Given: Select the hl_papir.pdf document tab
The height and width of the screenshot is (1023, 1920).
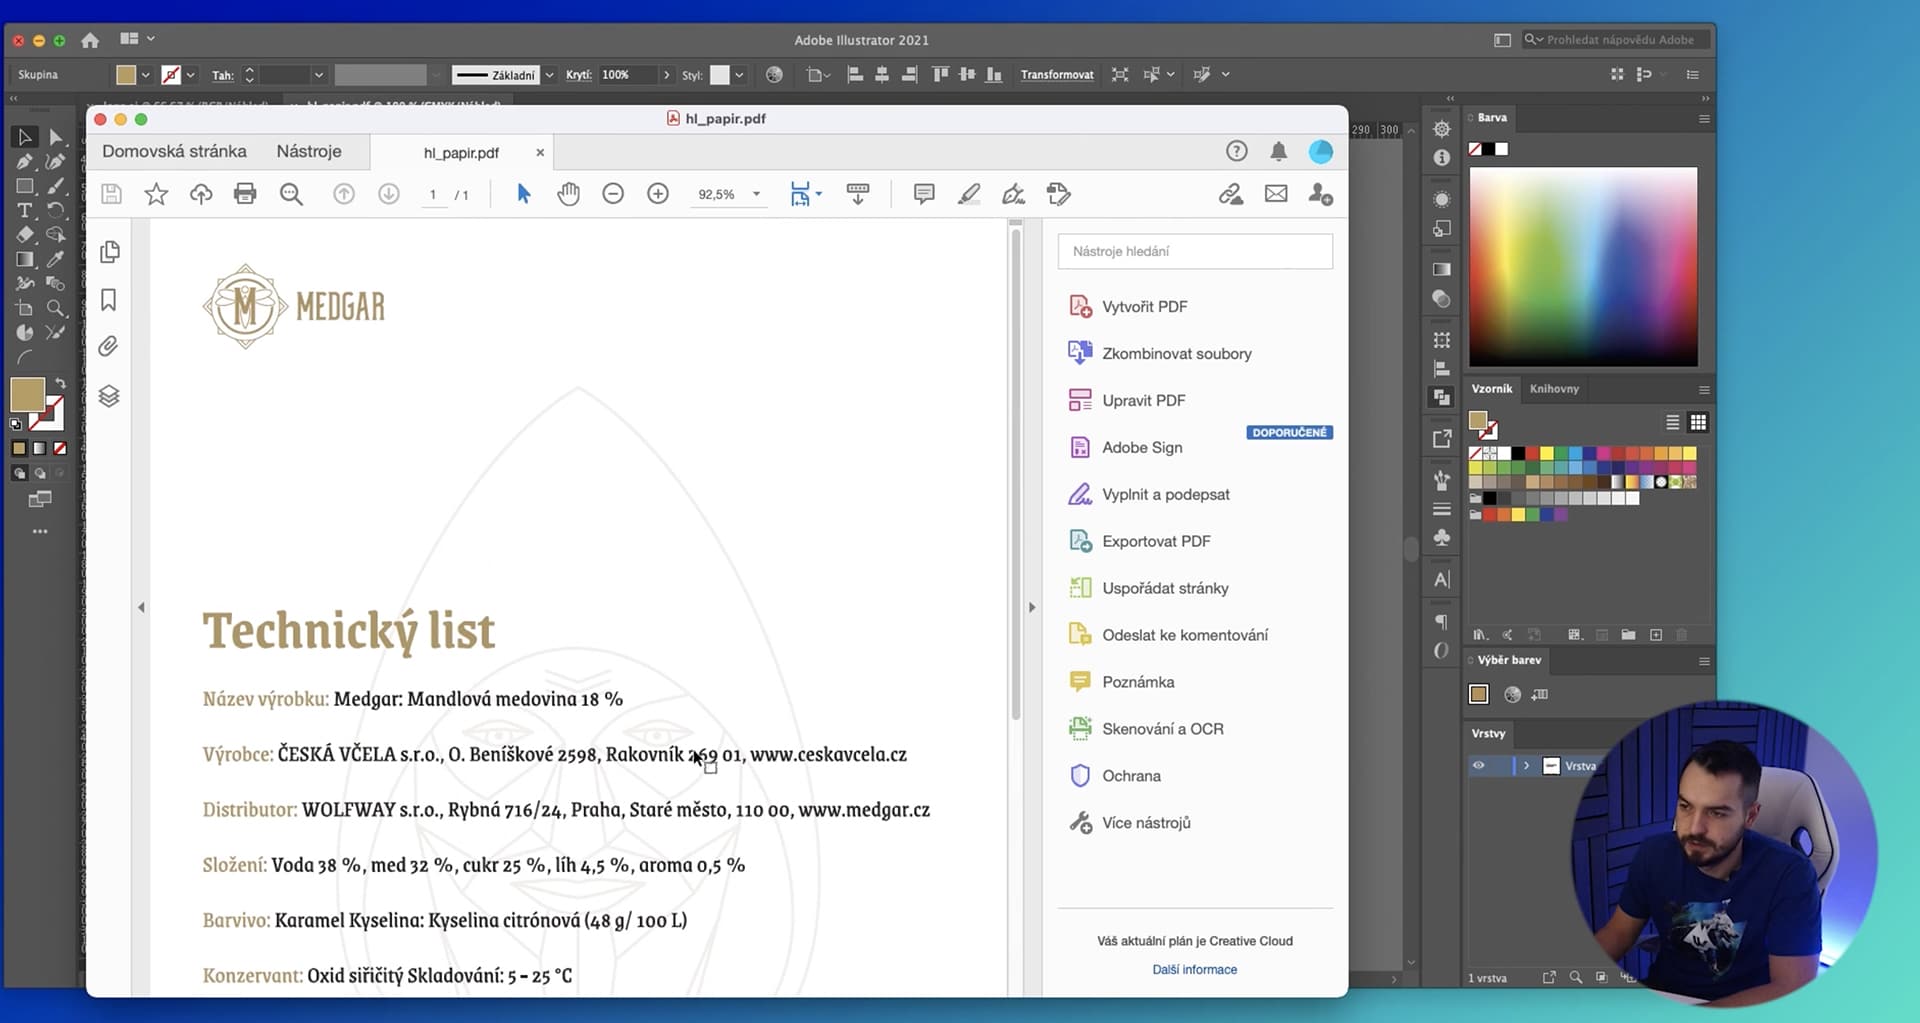Looking at the screenshot, I should pos(461,153).
